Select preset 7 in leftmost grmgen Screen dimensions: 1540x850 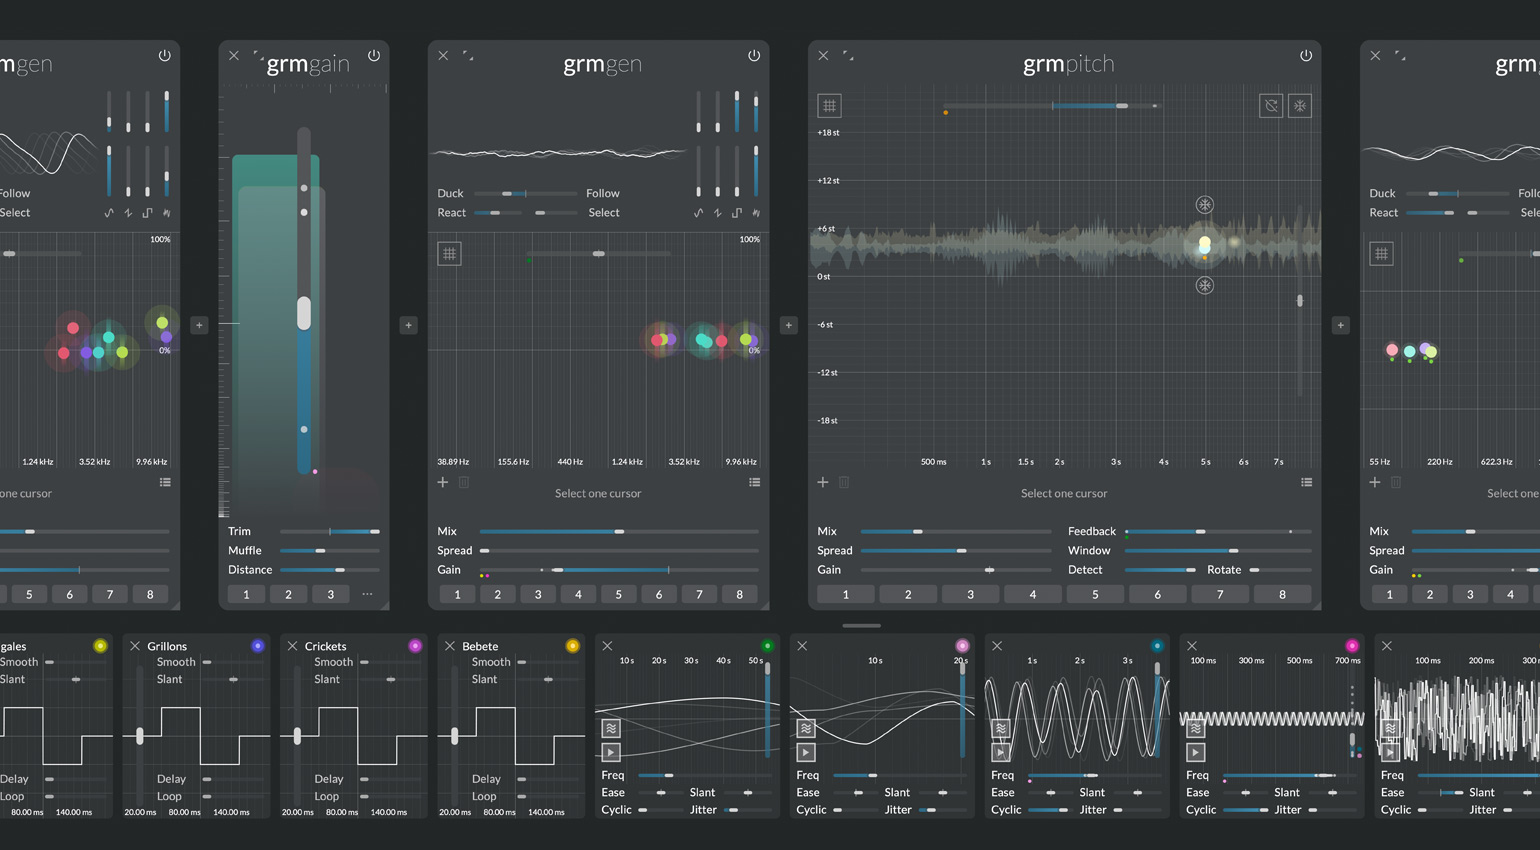(110, 594)
